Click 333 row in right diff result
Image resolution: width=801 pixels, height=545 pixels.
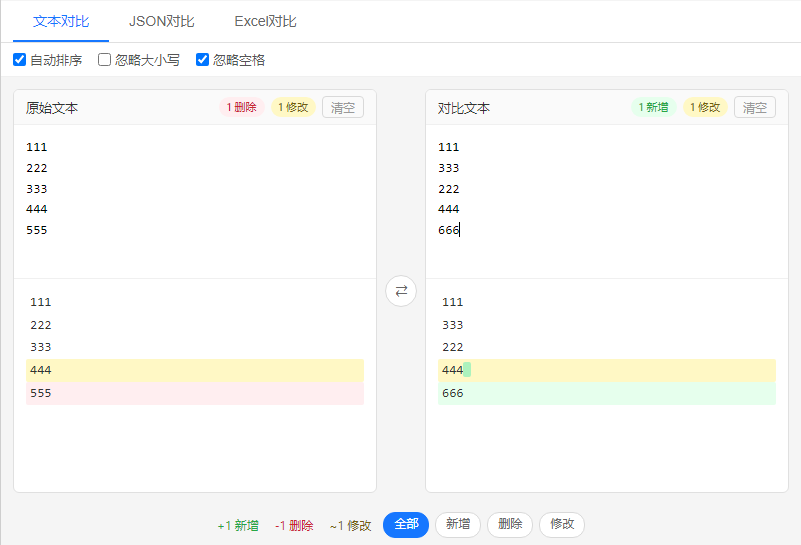607,325
